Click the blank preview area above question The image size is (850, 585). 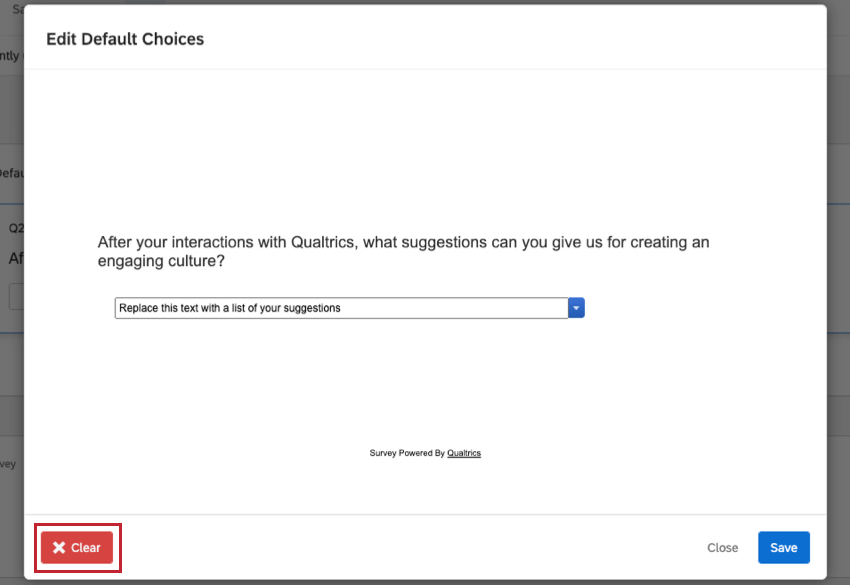pyautogui.click(x=425, y=150)
